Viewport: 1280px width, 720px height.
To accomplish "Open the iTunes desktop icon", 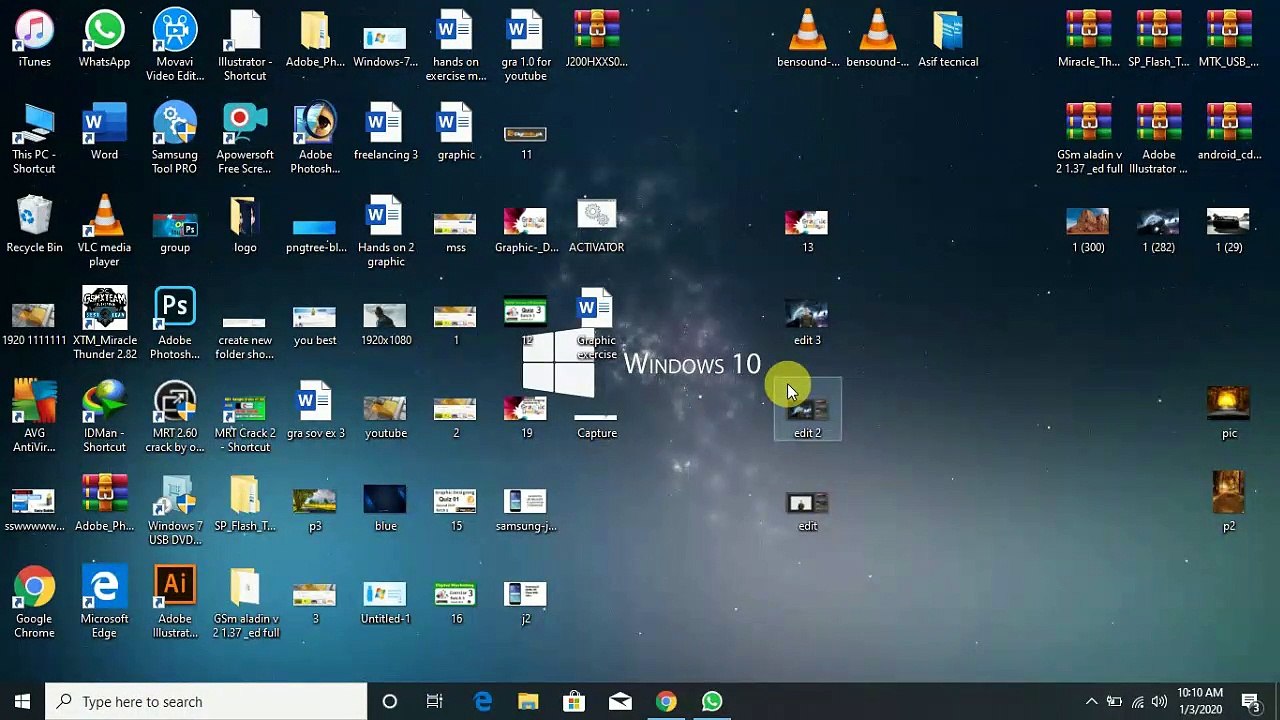I will click(x=34, y=39).
